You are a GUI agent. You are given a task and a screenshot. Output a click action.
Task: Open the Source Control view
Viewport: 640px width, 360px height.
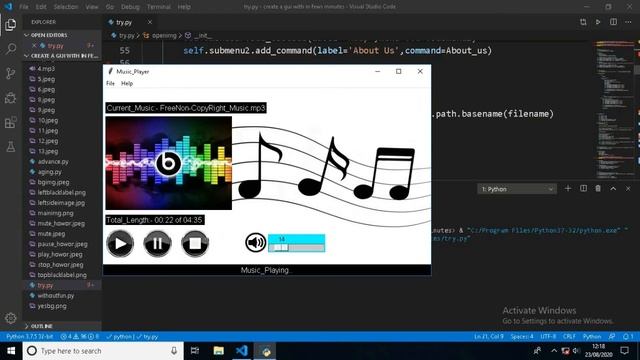(11, 73)
